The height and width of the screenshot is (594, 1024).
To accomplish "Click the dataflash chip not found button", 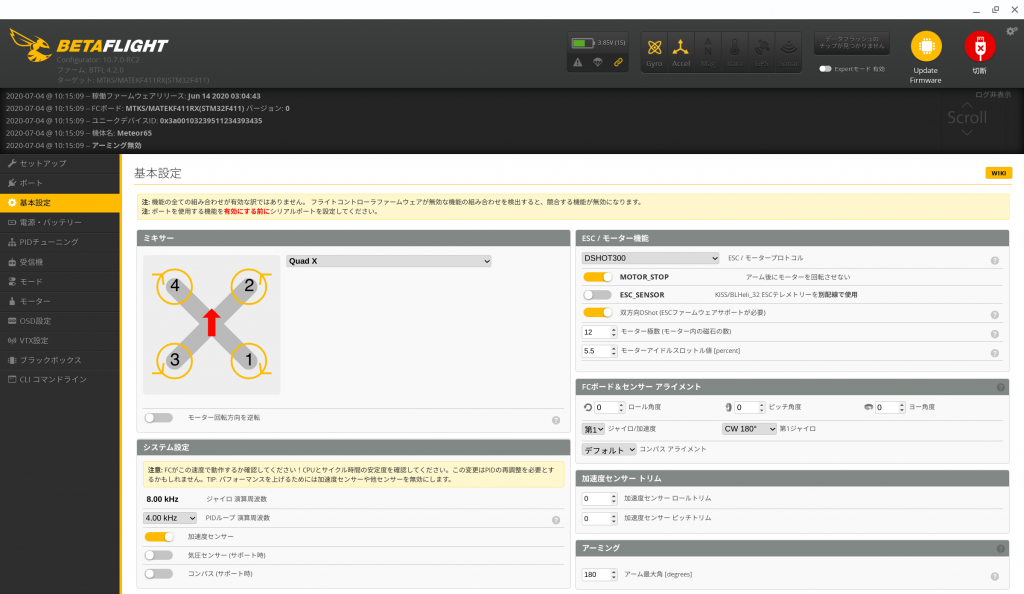I will pos(852,42).
